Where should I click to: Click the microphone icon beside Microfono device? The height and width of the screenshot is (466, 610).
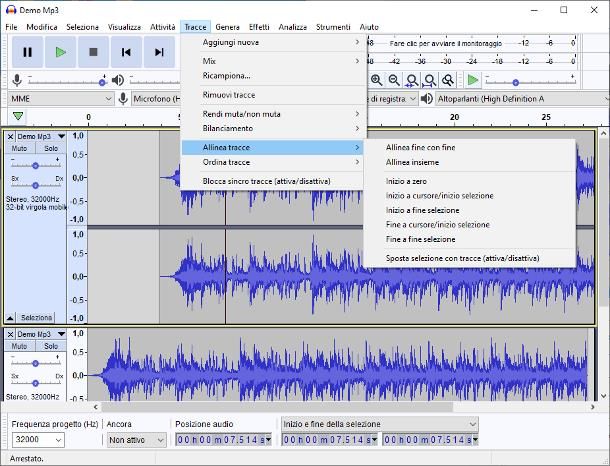click(123, 99)
